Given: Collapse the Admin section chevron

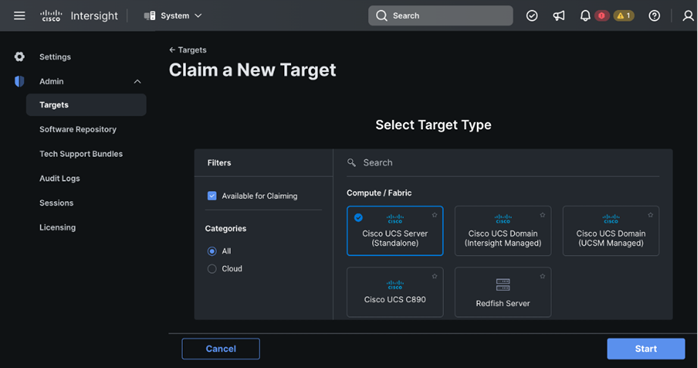Looking at the screenshot, I should 137,81.
